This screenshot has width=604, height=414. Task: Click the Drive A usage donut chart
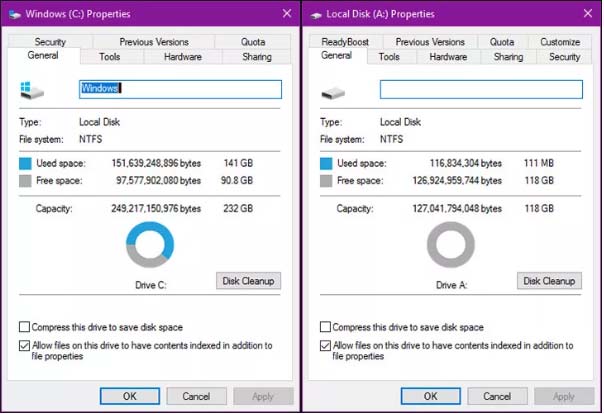coord(451,245)
